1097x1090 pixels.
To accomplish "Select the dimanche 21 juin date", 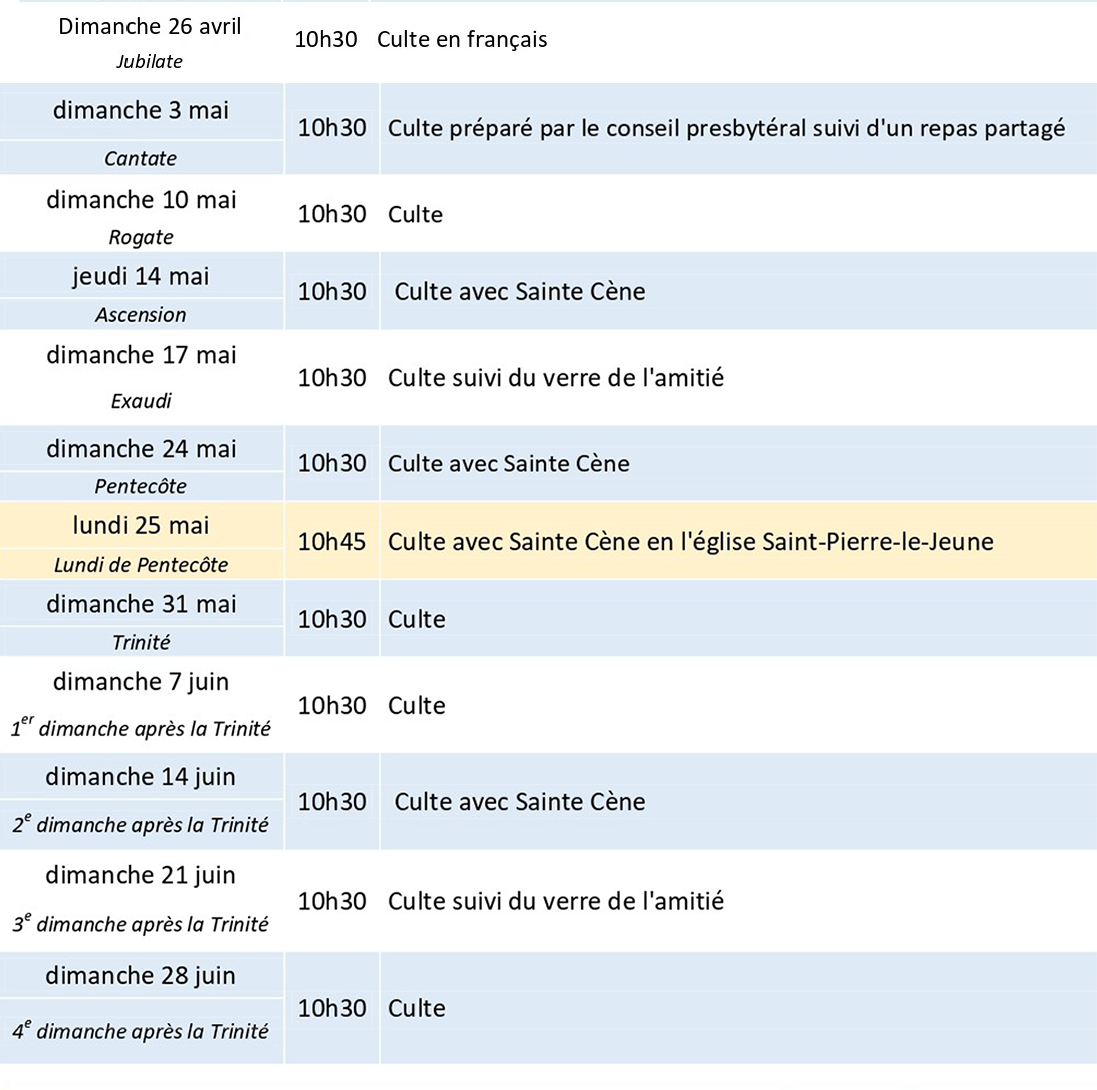I will (x=141, y=876).
